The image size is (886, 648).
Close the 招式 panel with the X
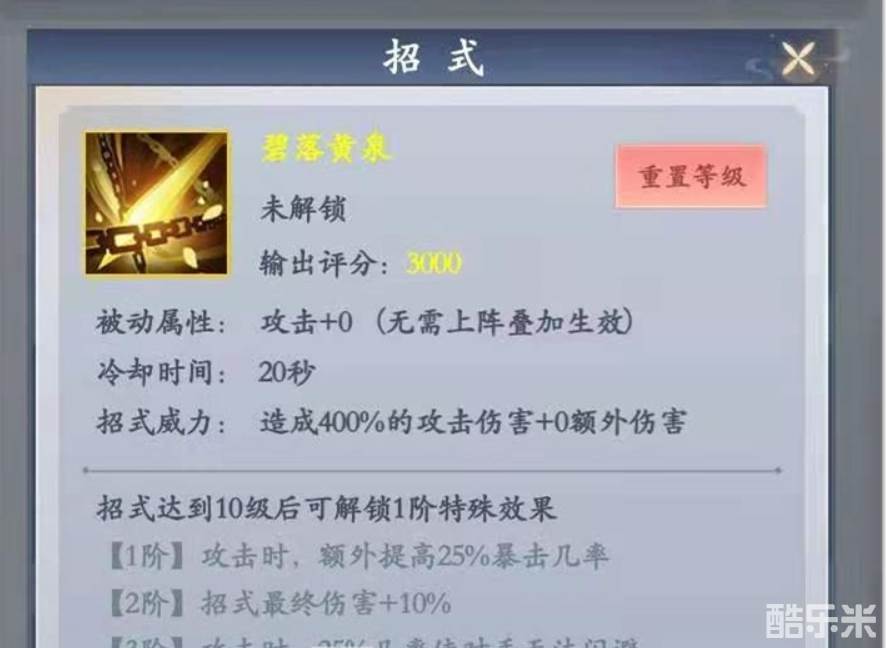tap(798, 58)
